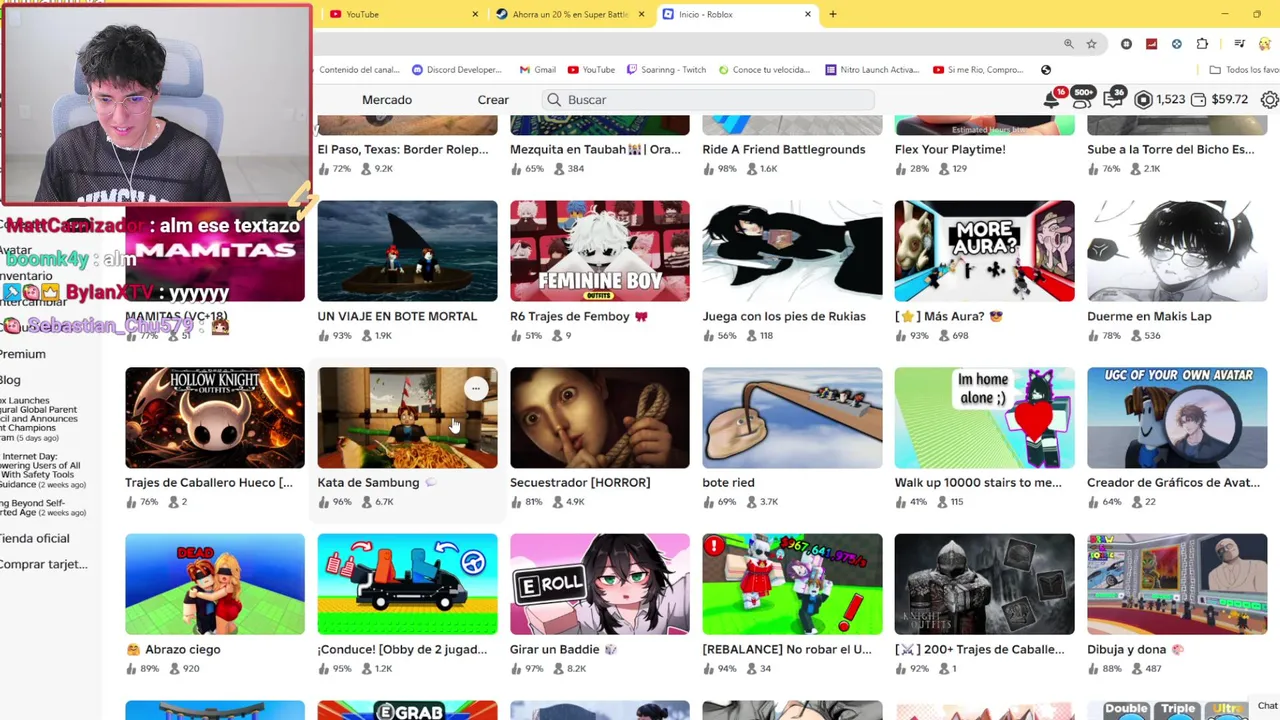Open R6 Trajes de Femboy thumbnail
Image resolution: width=1280 pixels, height=720 pixels.
pos(600,251)
